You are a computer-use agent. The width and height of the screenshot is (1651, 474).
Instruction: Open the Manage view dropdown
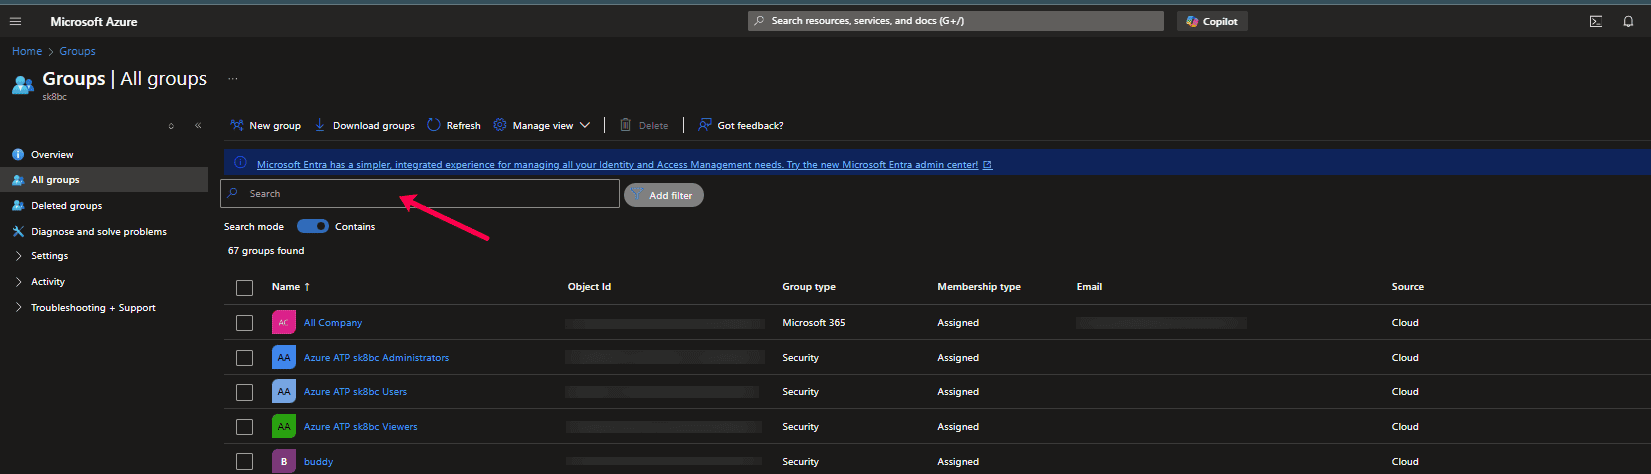click(x=542, y=125)
